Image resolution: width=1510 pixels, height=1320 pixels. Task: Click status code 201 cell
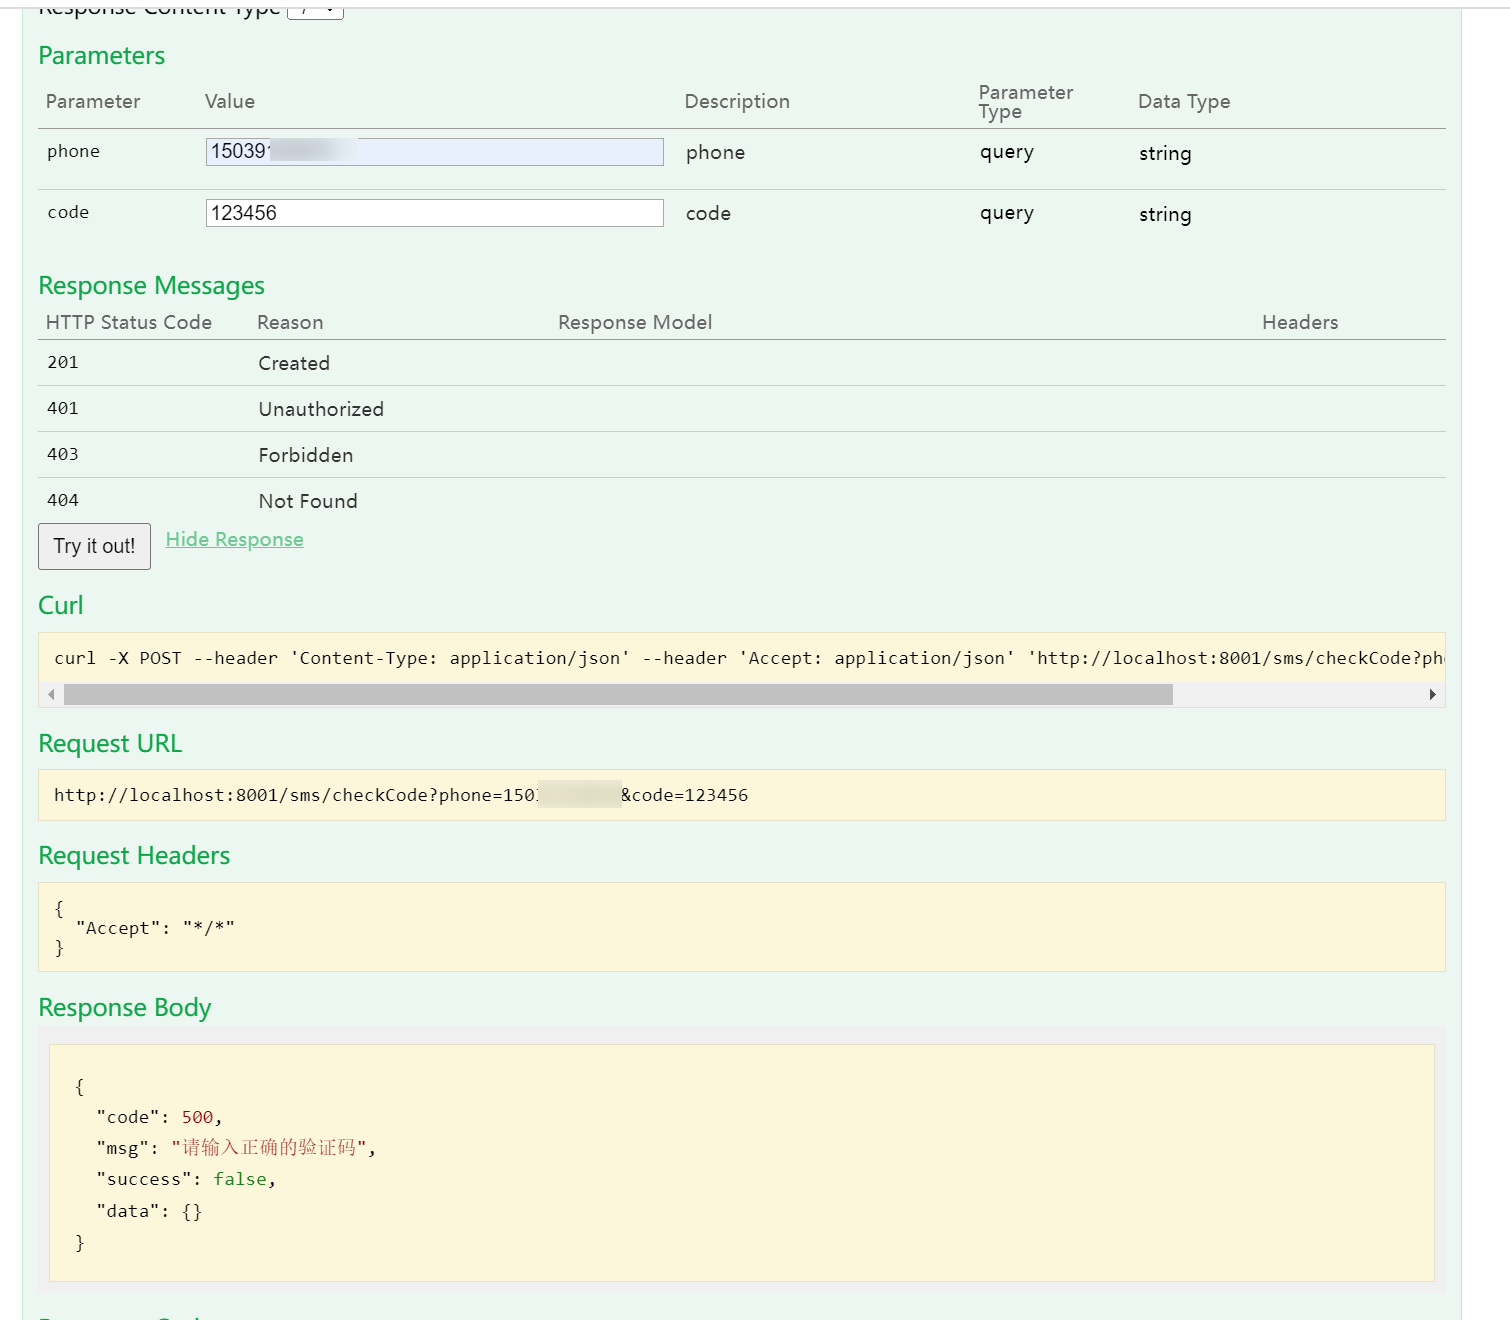63,363
